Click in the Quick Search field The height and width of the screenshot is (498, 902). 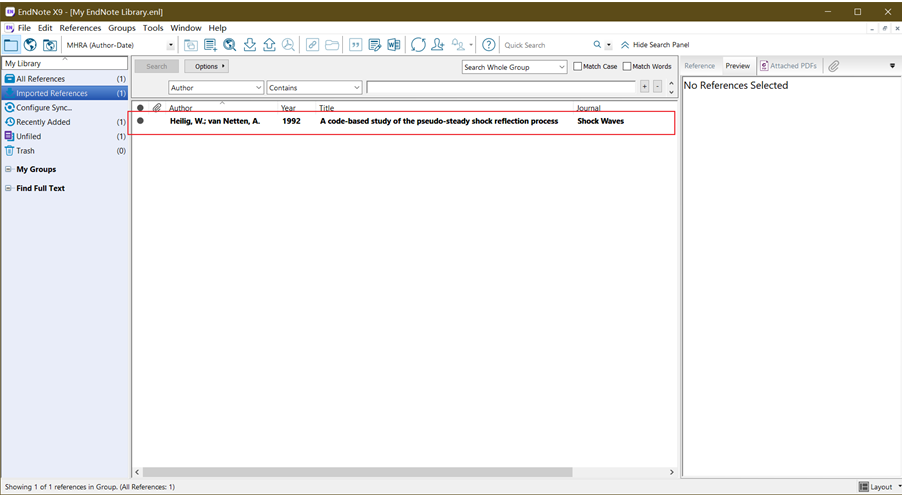click(x=546, y=45)
